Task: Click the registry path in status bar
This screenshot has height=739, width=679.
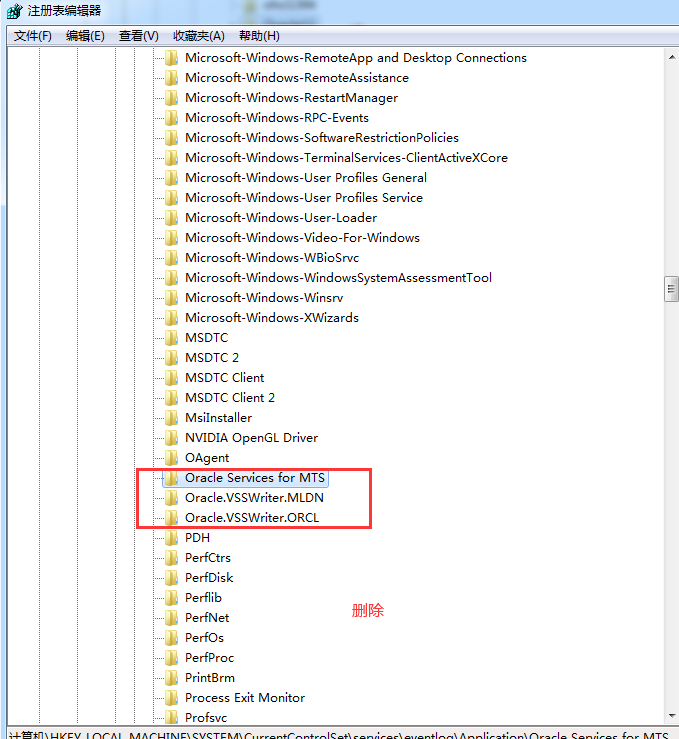Action: (339, 735)
